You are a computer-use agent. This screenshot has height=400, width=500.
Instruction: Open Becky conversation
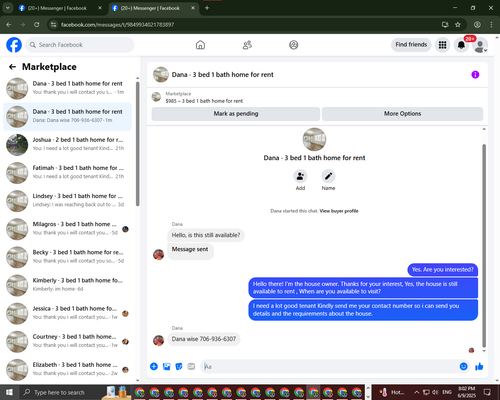pyautogui.click(x=67, y=257)
